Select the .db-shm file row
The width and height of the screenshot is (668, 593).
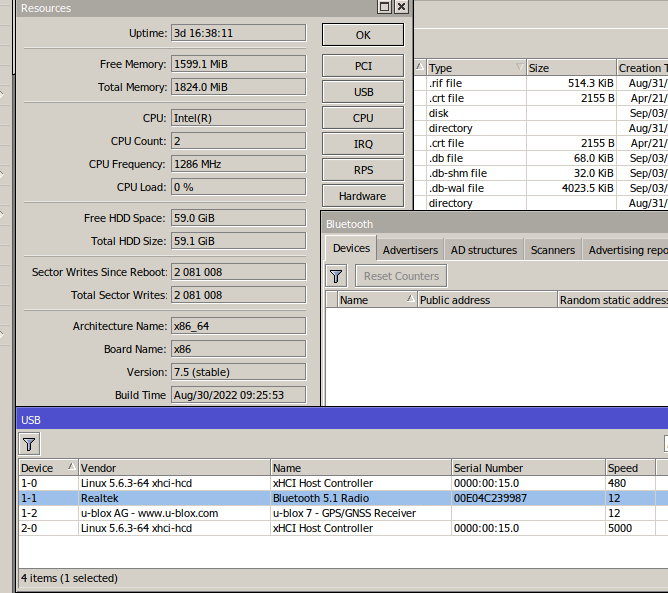tap(541, 173)
